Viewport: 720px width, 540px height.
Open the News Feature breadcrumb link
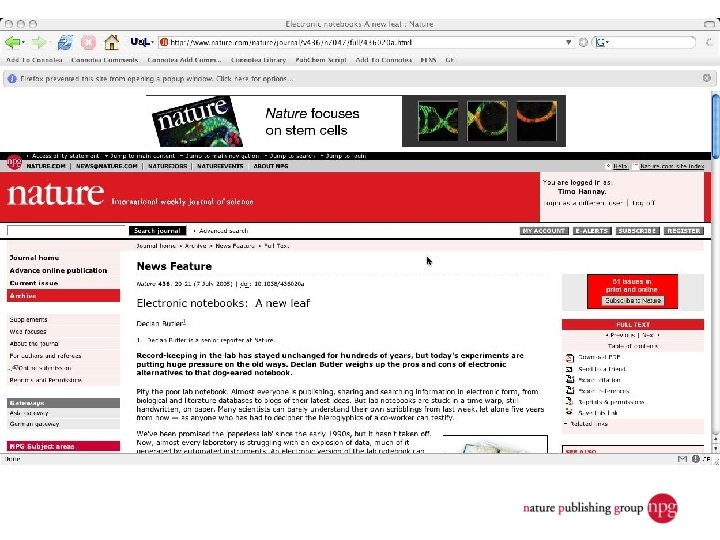[235, 246]
